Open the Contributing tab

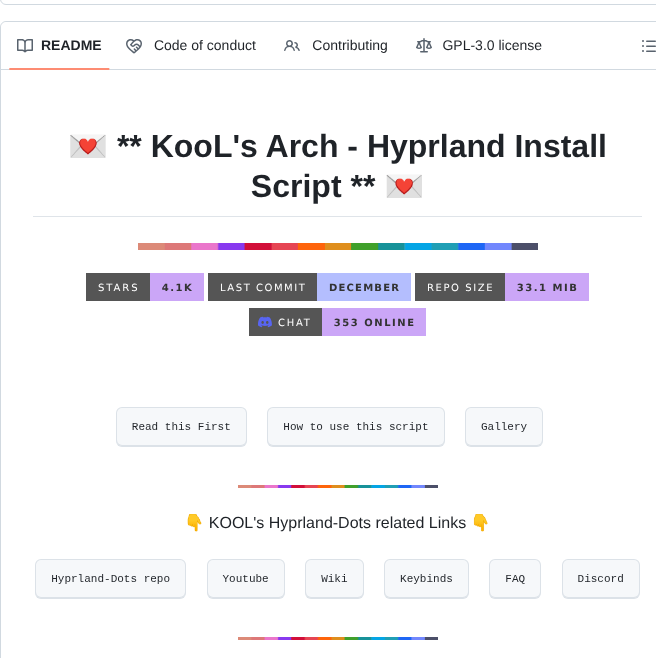click(336, 45)
